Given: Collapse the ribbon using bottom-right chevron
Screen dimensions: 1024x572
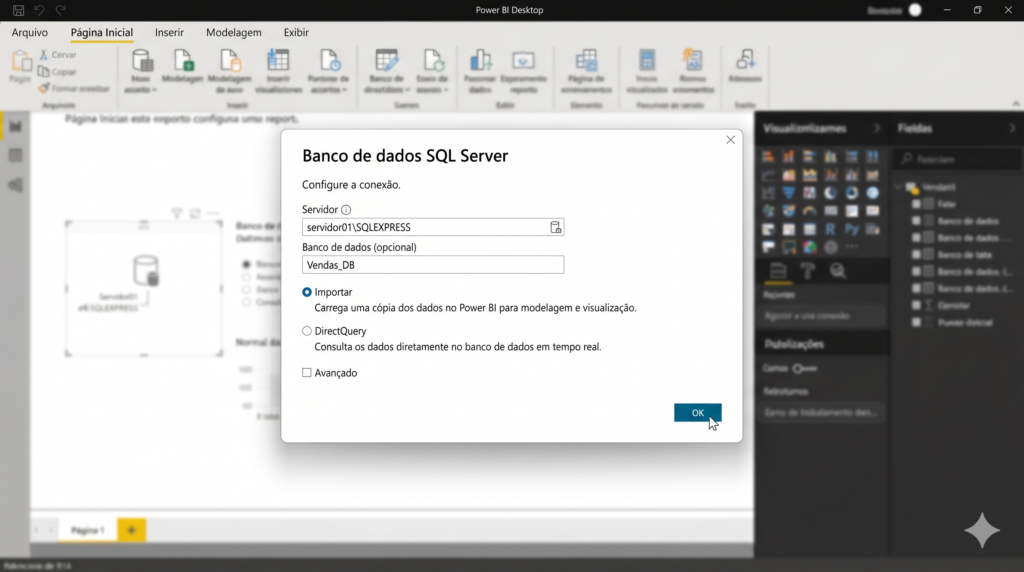Looking at the screenshot, I should tap(1016, 103).
